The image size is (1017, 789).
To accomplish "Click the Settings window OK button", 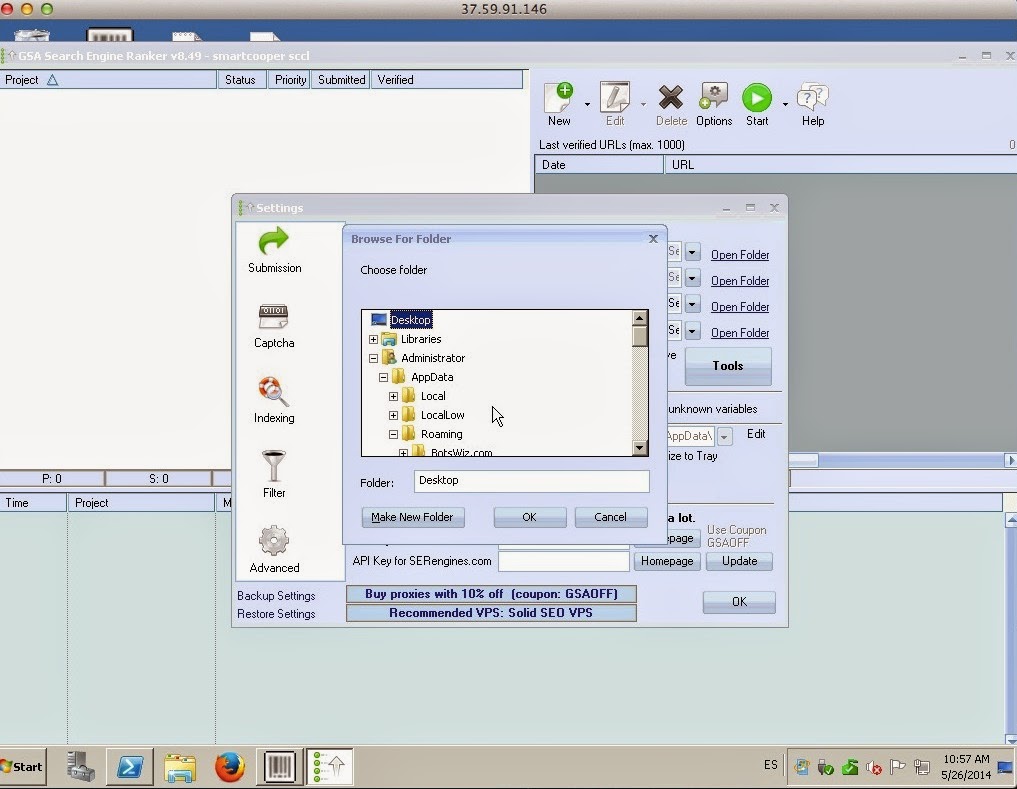I will tap(739, 601).
